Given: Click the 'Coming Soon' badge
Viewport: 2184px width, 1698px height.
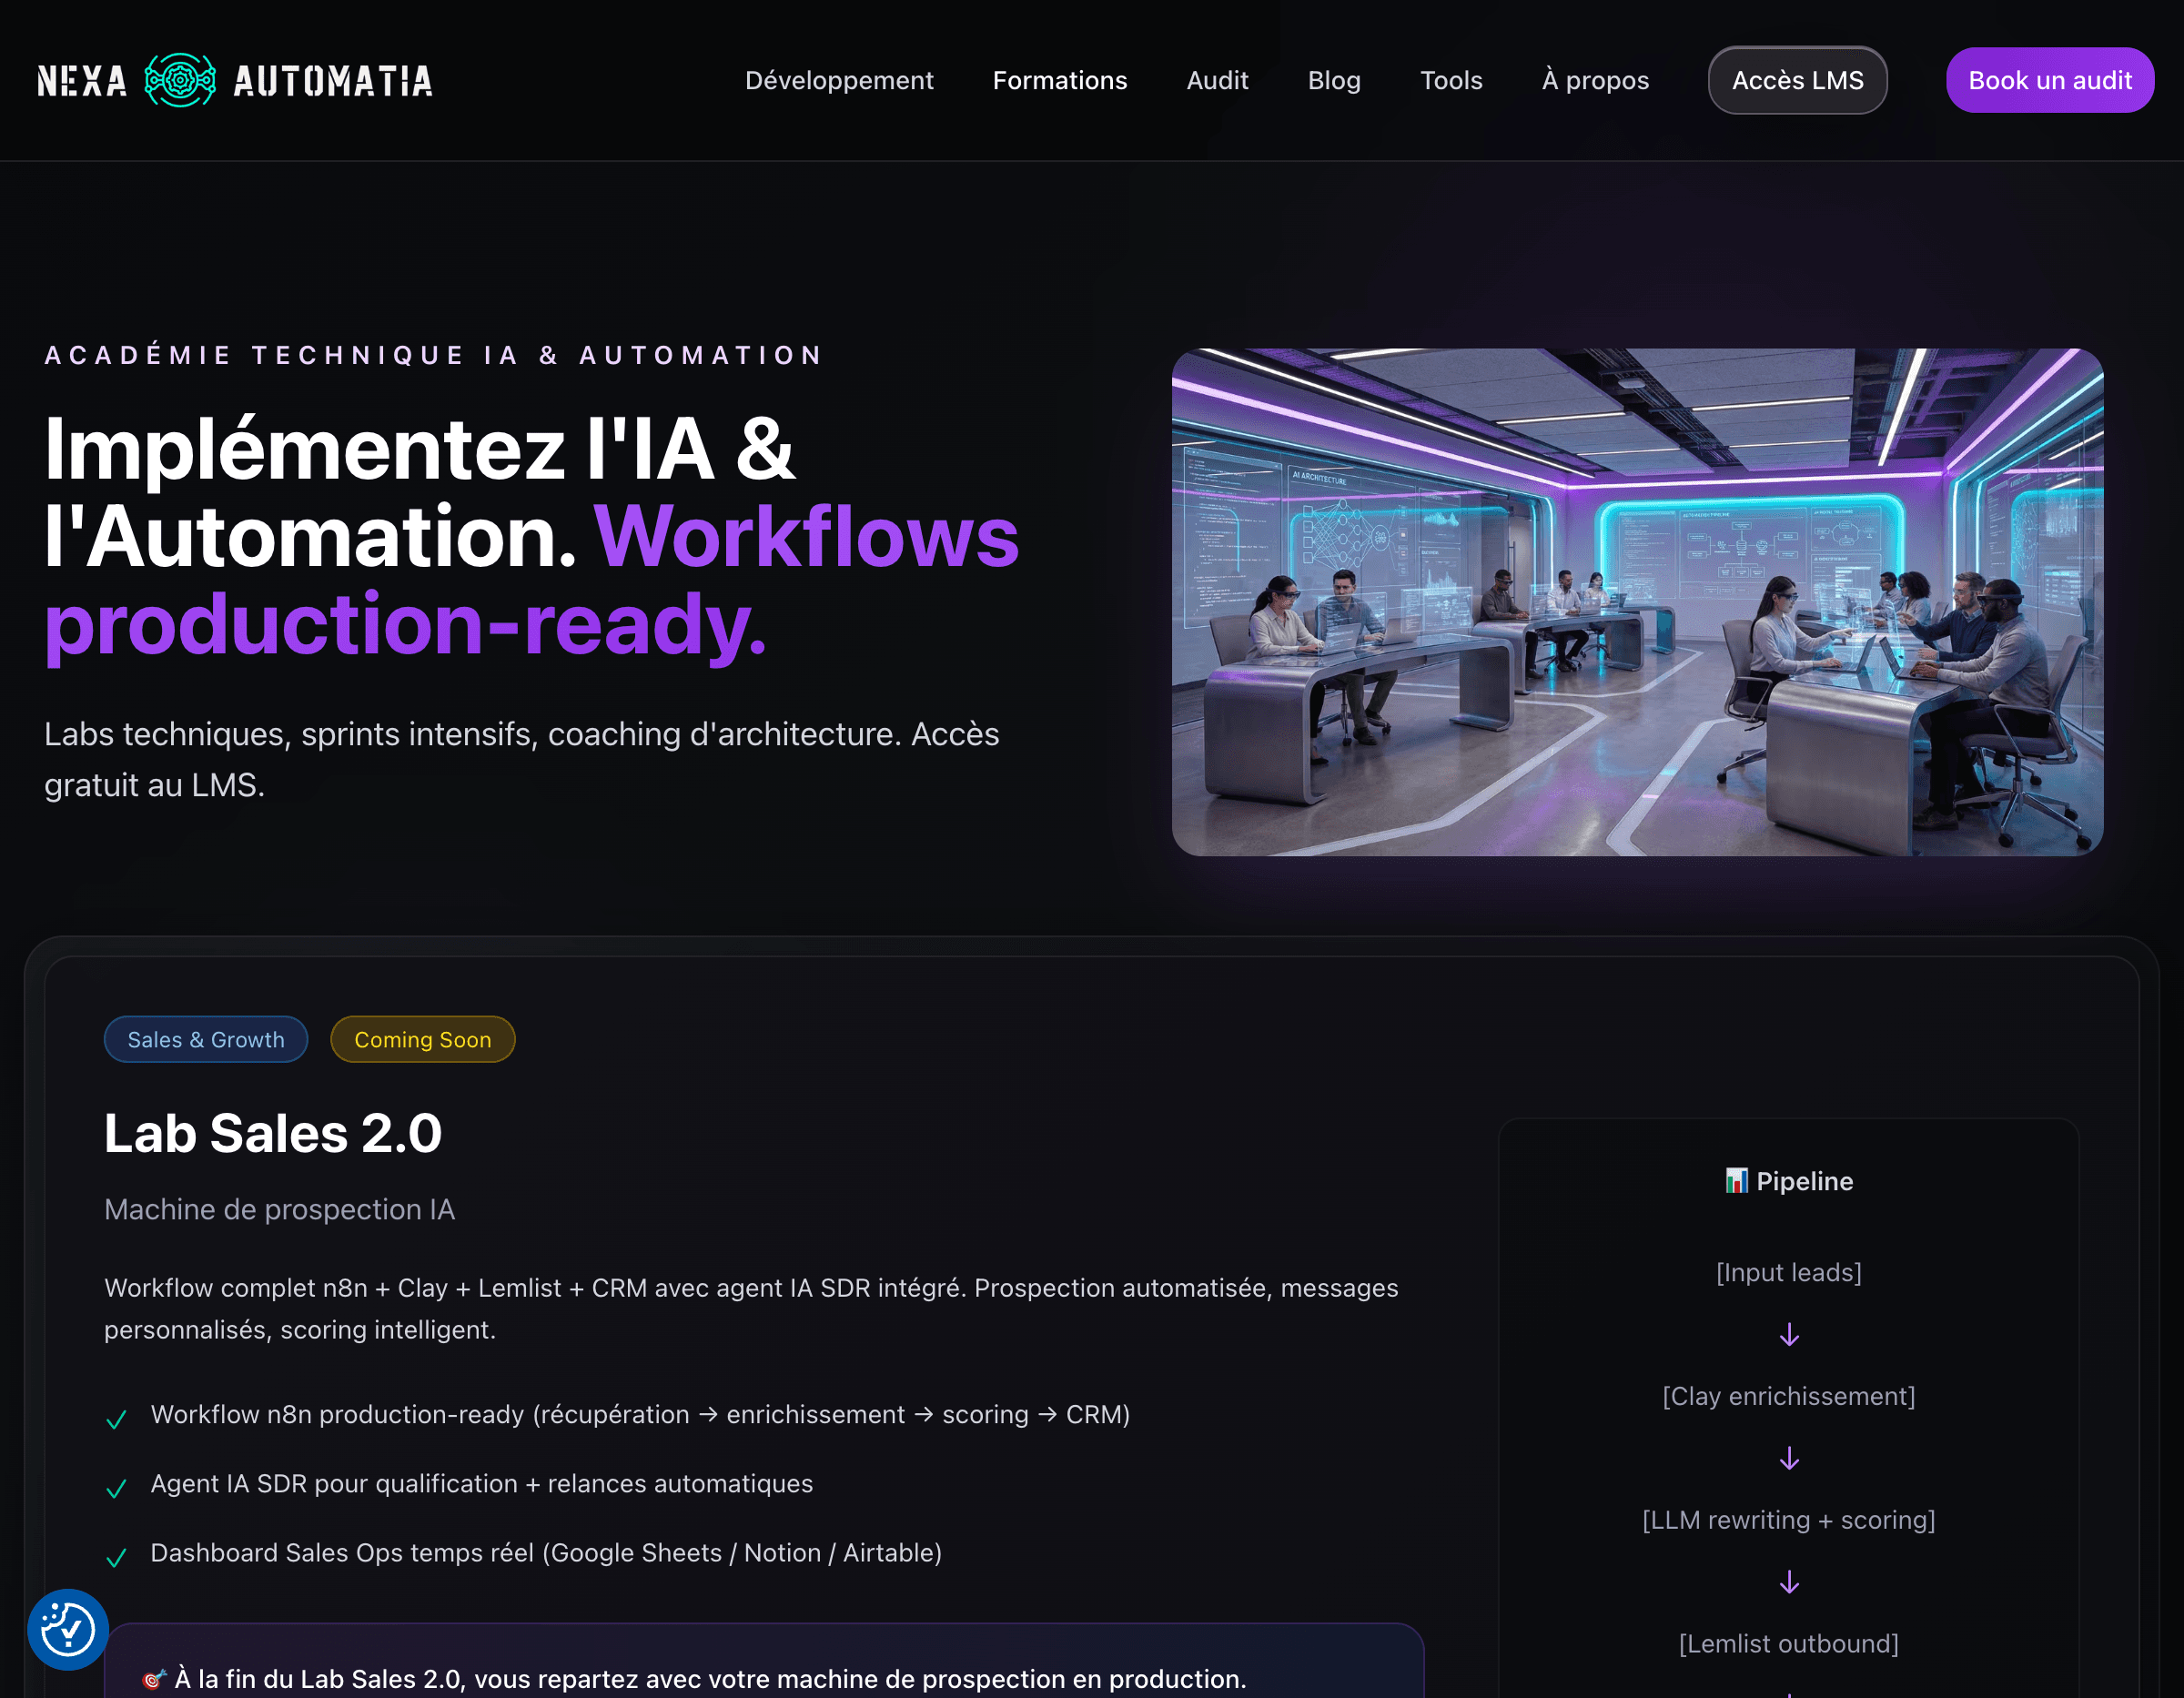Looking at the screenshot, I should point(422,1039).
